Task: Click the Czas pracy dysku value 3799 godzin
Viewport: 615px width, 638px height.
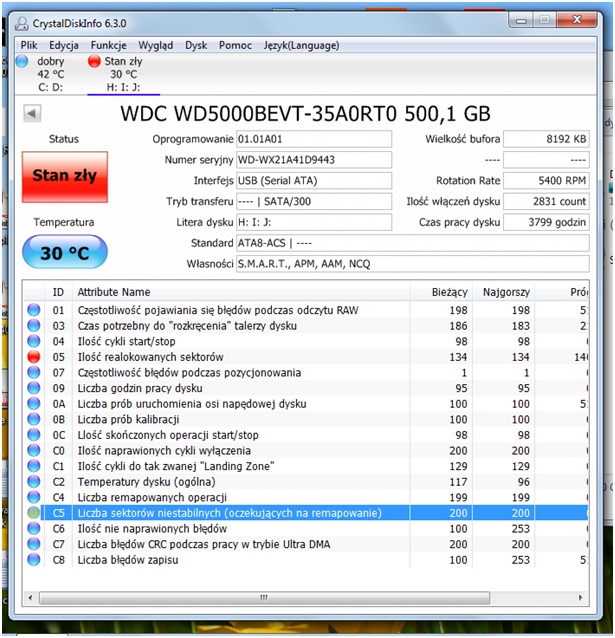Action: click(x=546, y=222)
